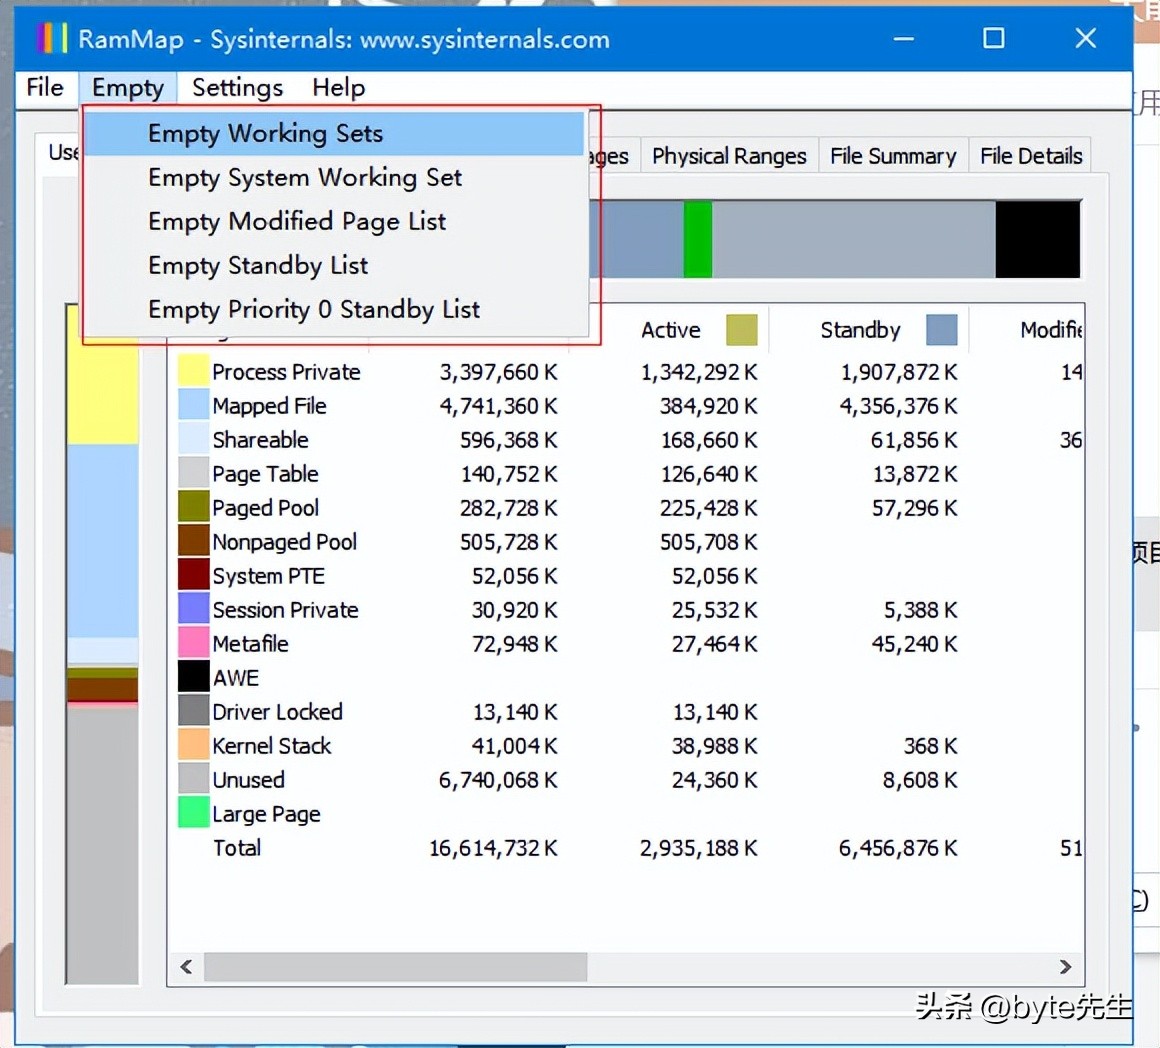Open the Help menu
Screen dimensions: 1160x1048
click(338, 87)
